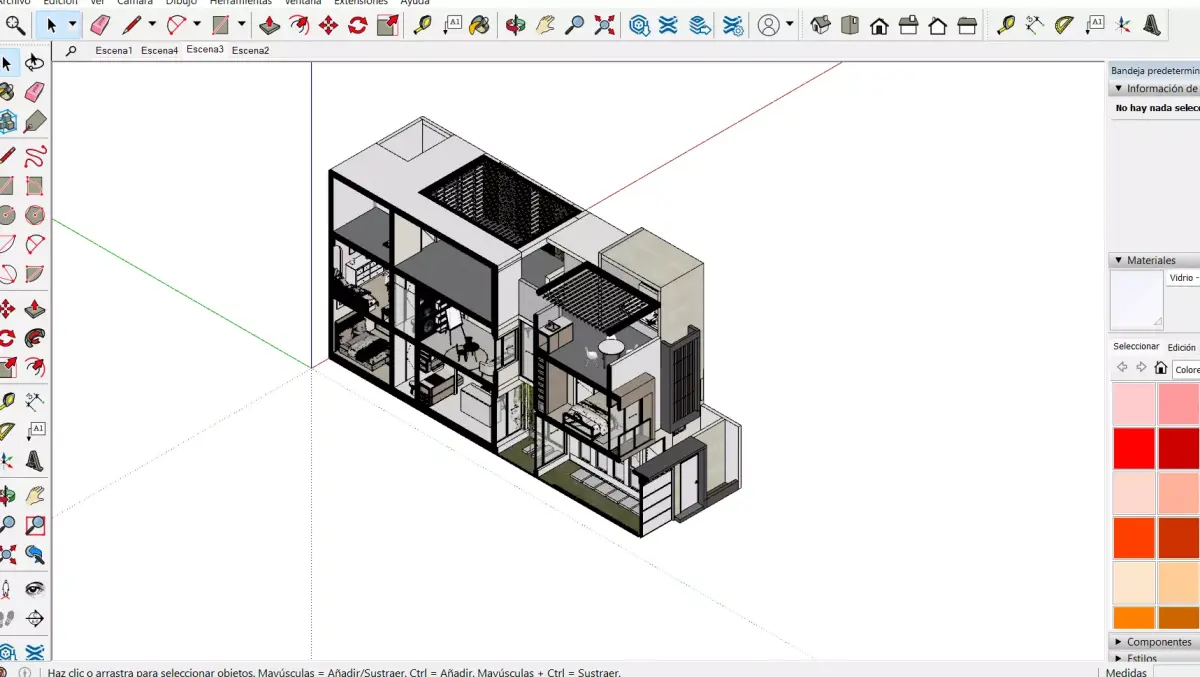Switch to the Right view
The width and height of the screenshot is (1200, 677).
(x=908, y=25)
